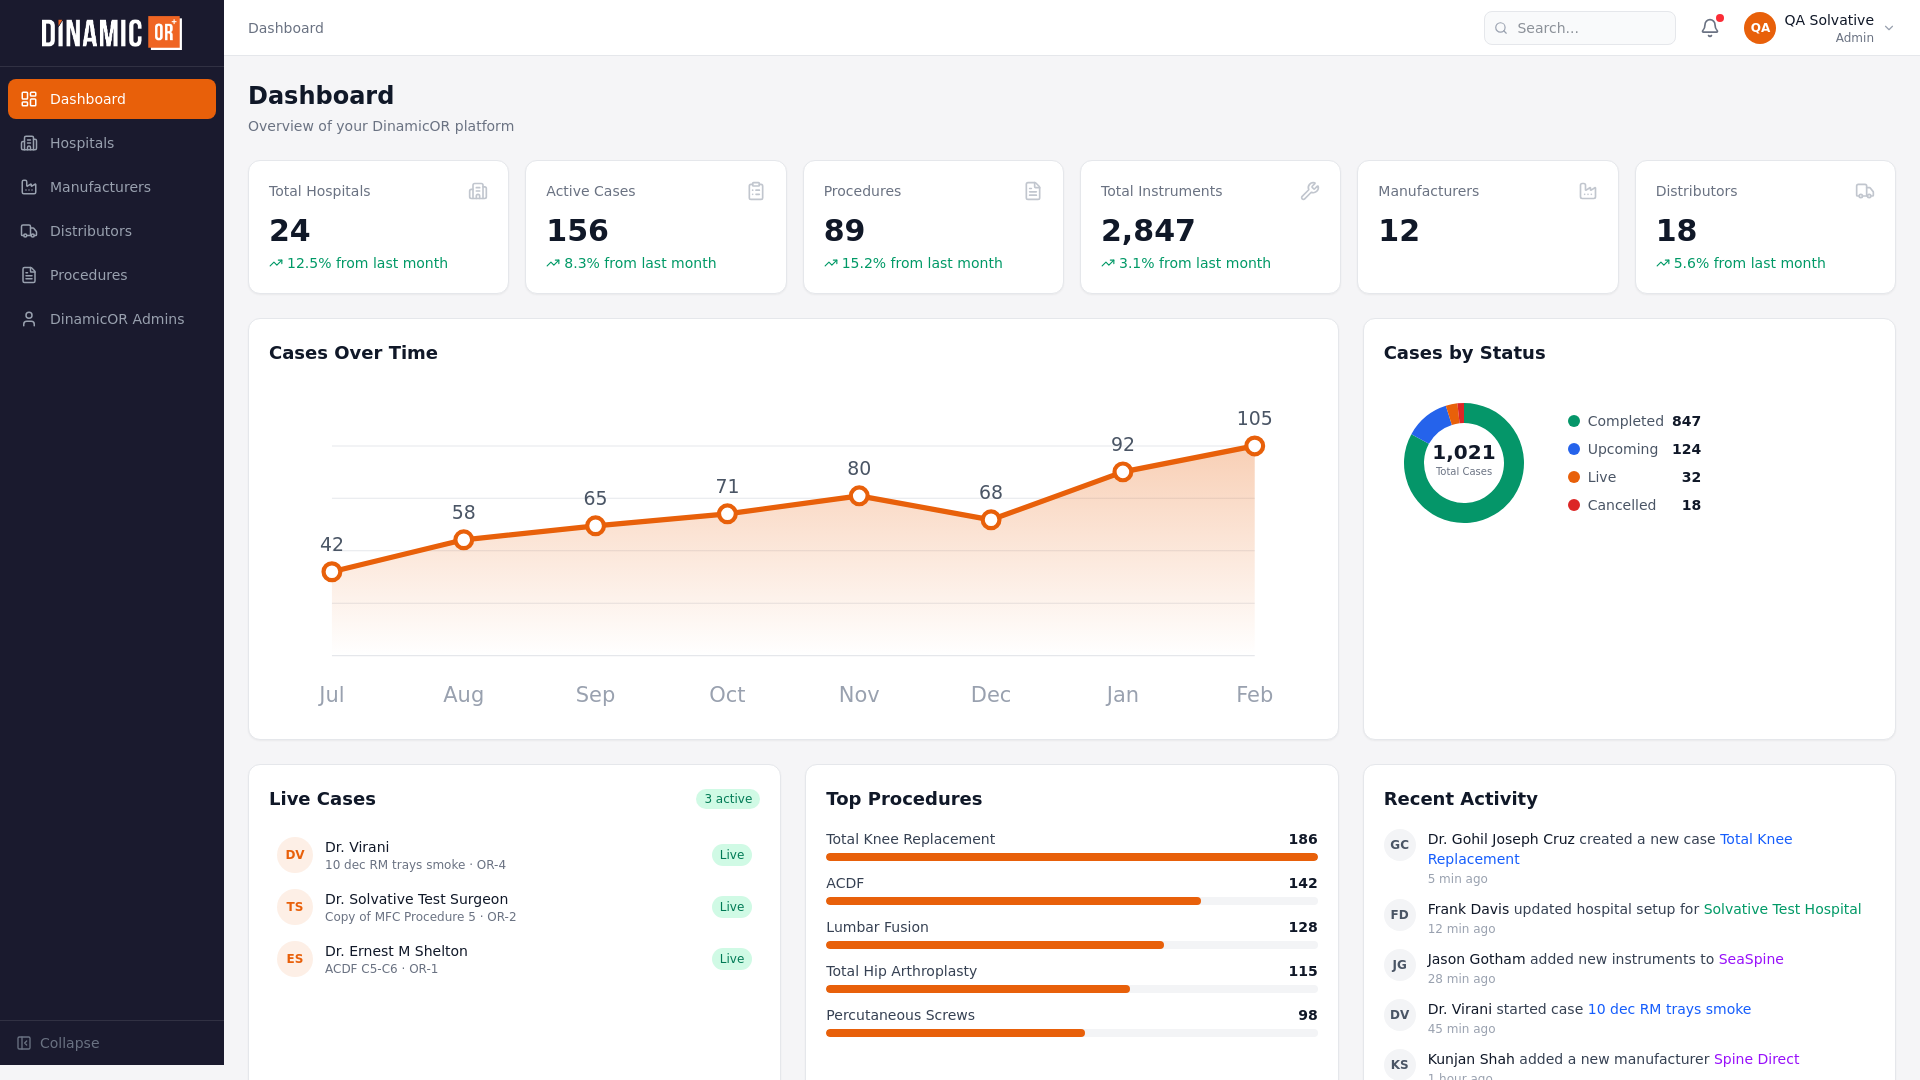
Task: Open the QA avatar profile menu
Action: pyautogui.click(x=1760, y=28)
